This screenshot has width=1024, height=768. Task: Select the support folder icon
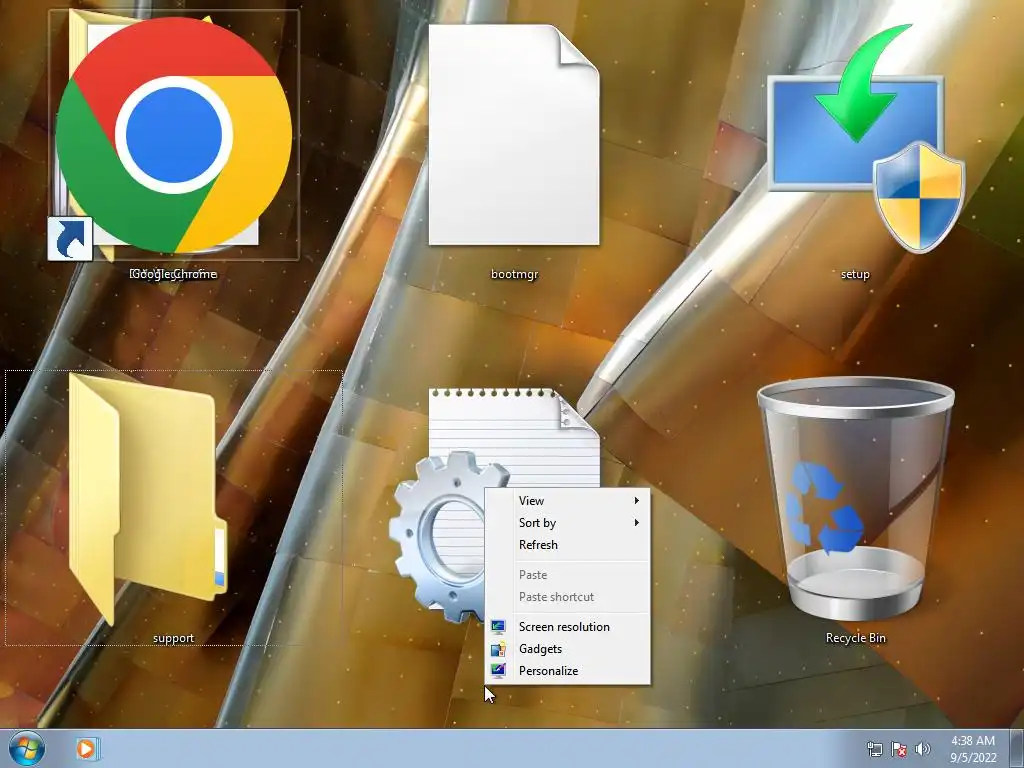click(148, 500)
